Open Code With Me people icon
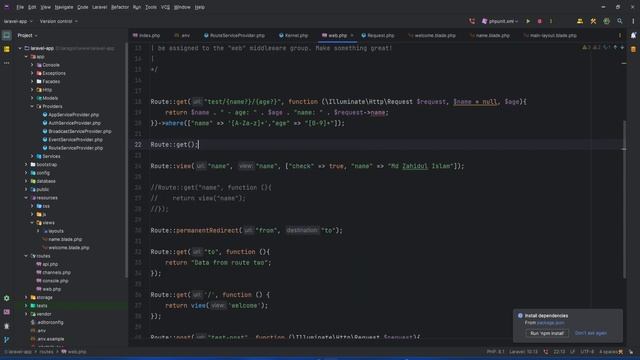The width and height of the screenshot is (640, 360). (x=580, y=21)
